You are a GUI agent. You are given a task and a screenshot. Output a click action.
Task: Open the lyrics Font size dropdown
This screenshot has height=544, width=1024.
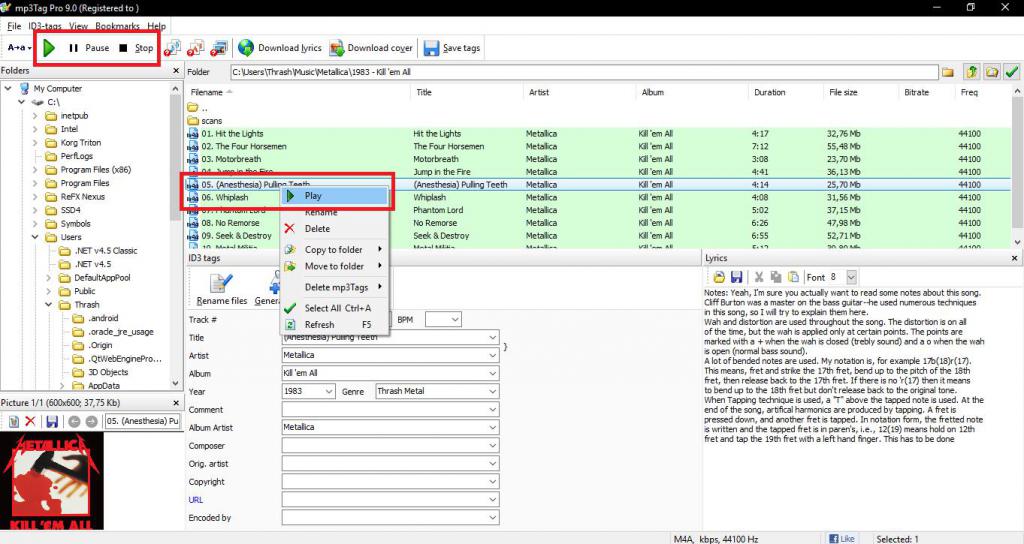click(851, 277)
